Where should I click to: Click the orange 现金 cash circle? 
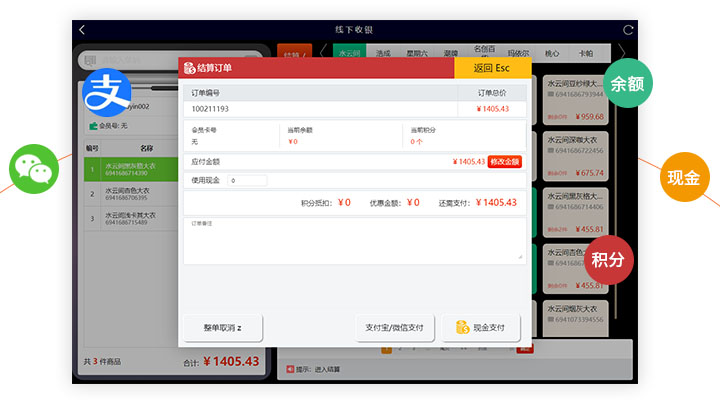pyautogui.click(x=683, y=177)
